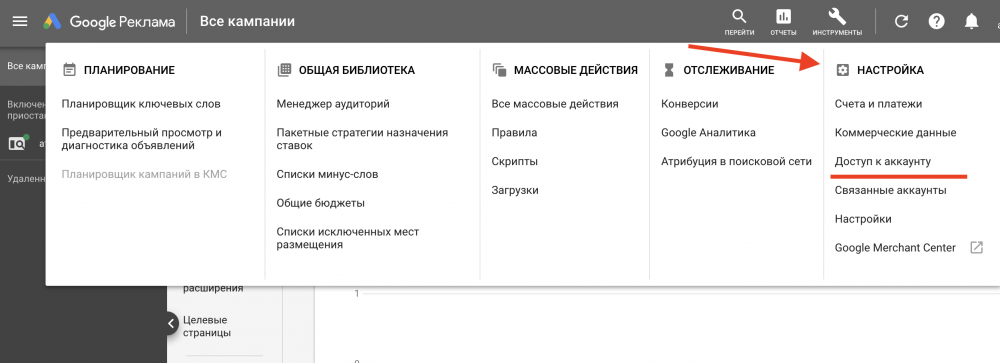The width and height of the screenshot is (1000, 363).
Task: Click the refresh icon
Action: pyautogui.click(x=901, y=22)
